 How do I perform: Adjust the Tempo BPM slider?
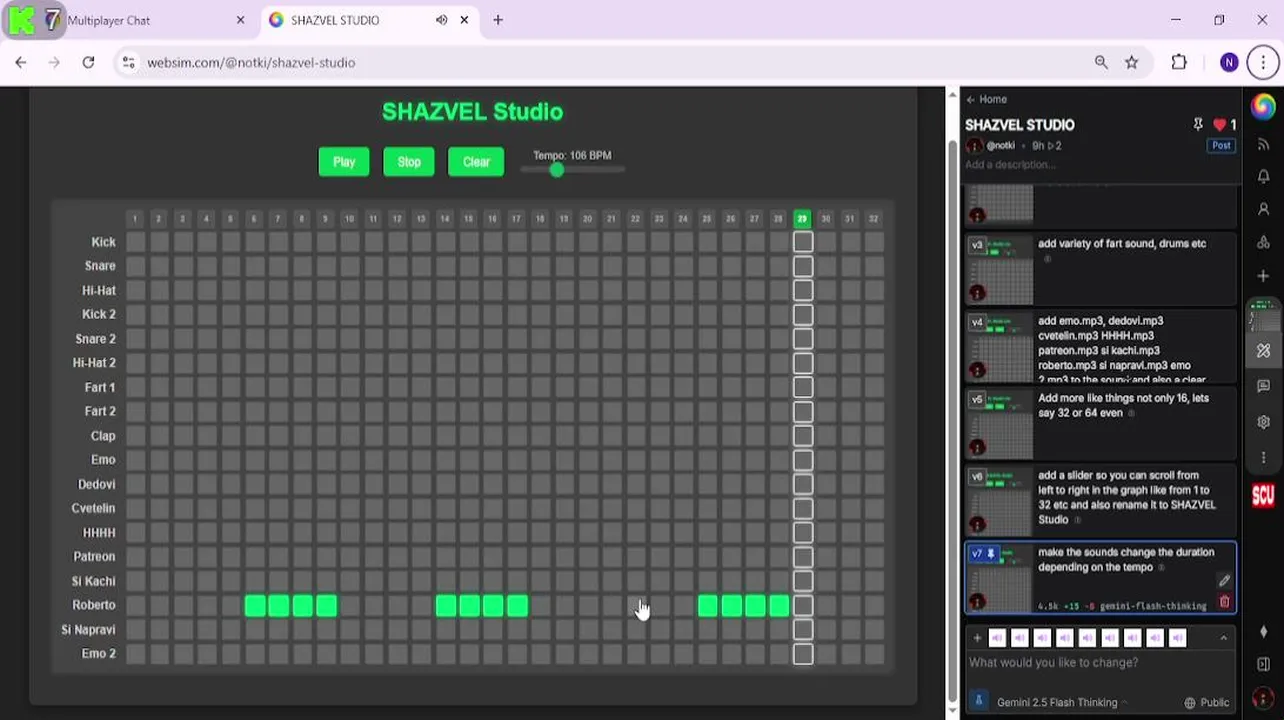573,169
